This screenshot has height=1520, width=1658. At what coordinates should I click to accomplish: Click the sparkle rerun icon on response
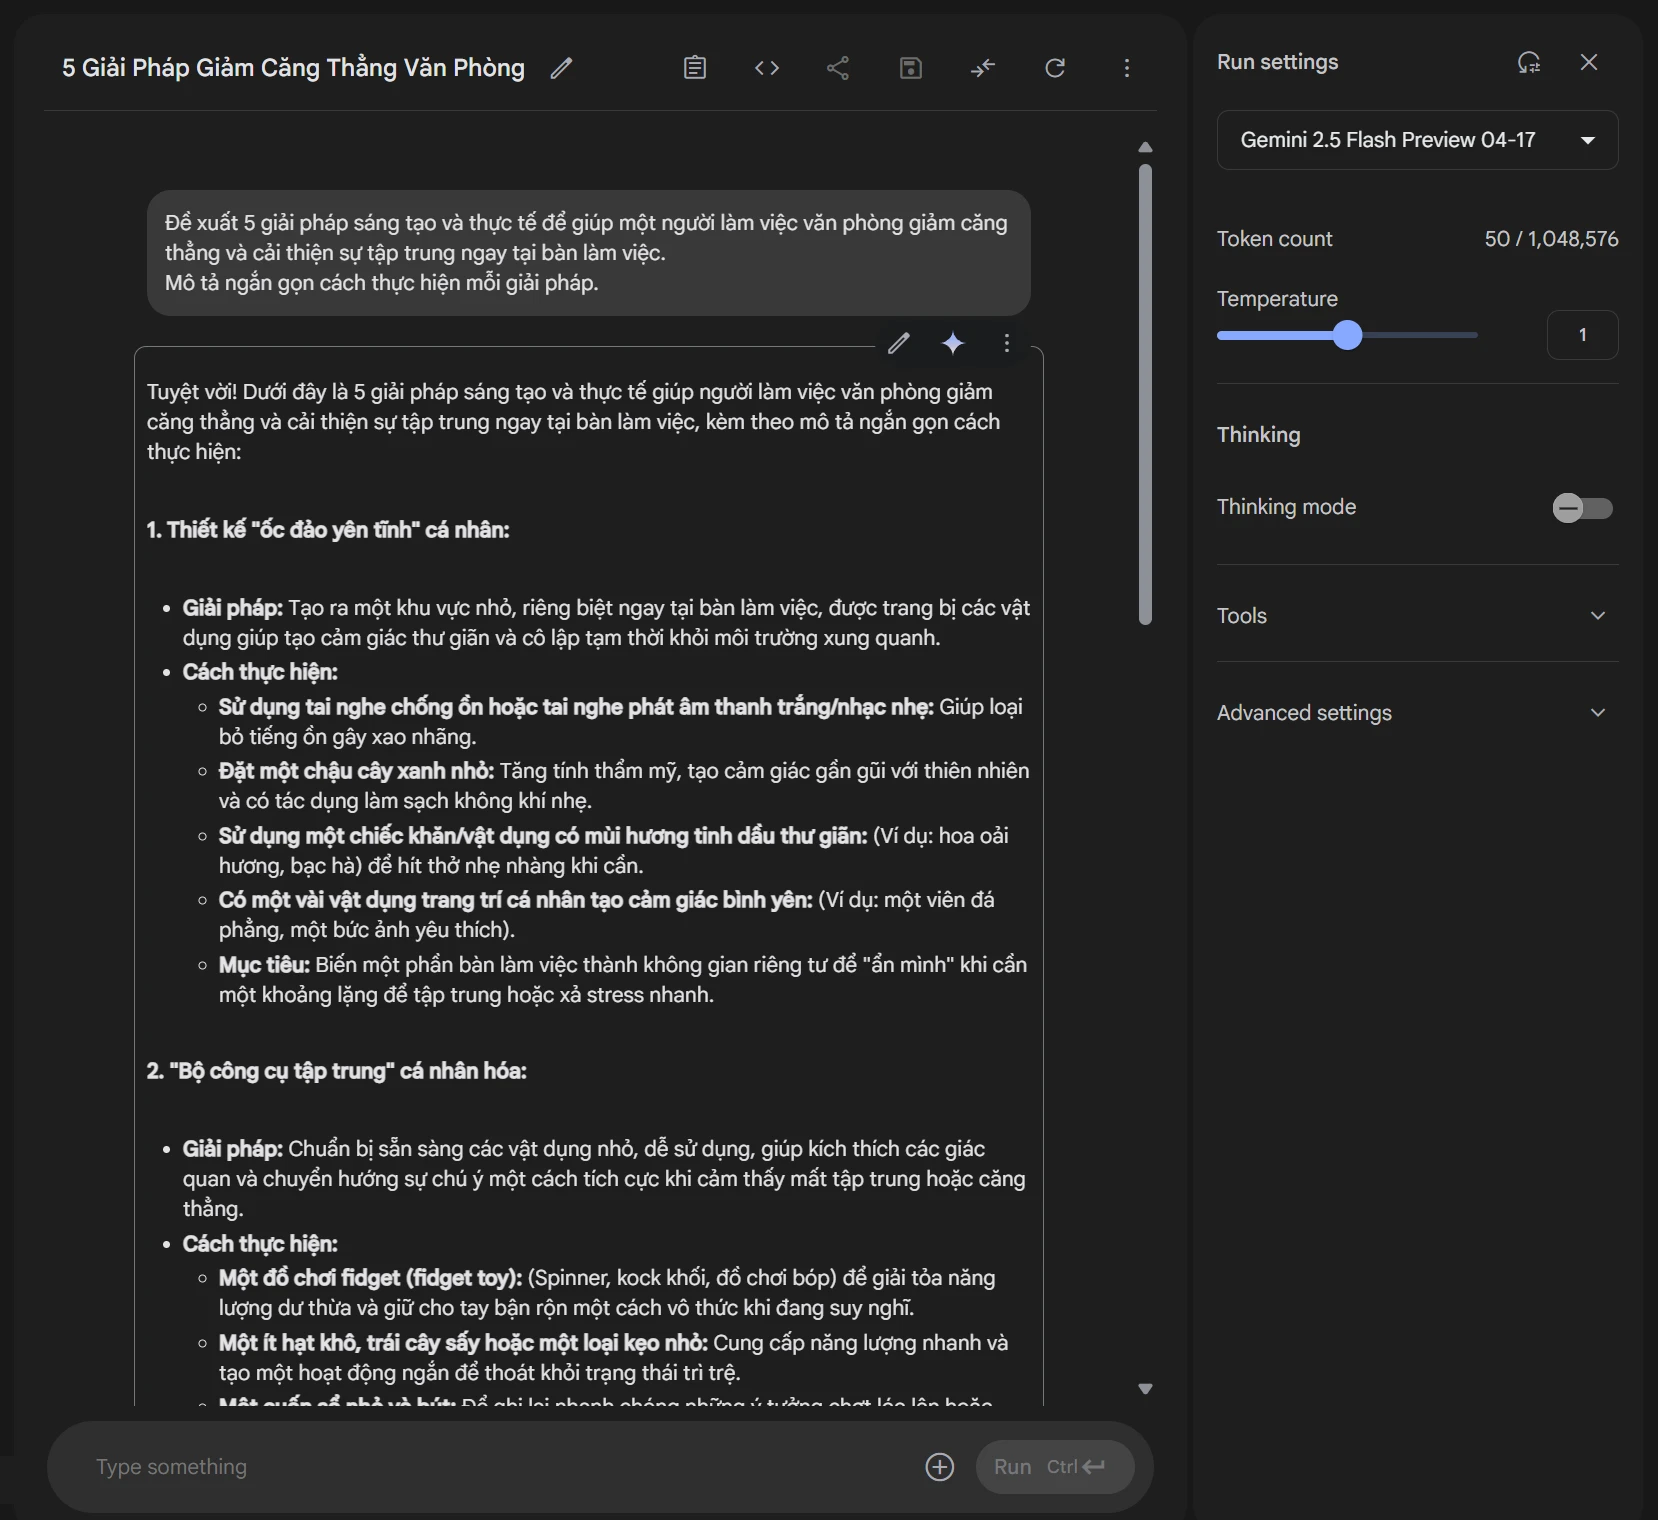953,344
